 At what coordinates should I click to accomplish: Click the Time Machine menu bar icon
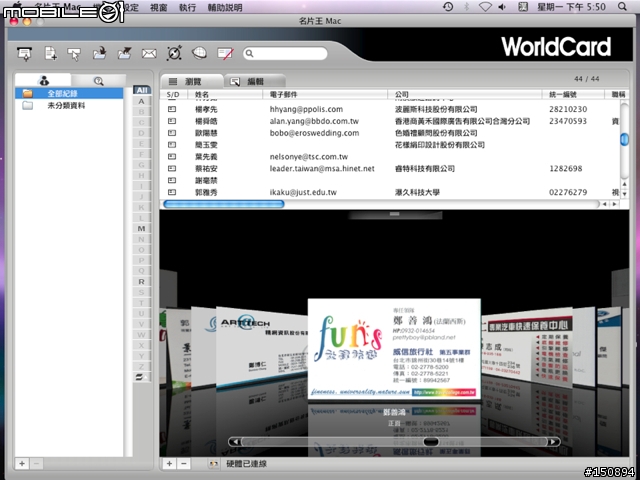[448, 7]
